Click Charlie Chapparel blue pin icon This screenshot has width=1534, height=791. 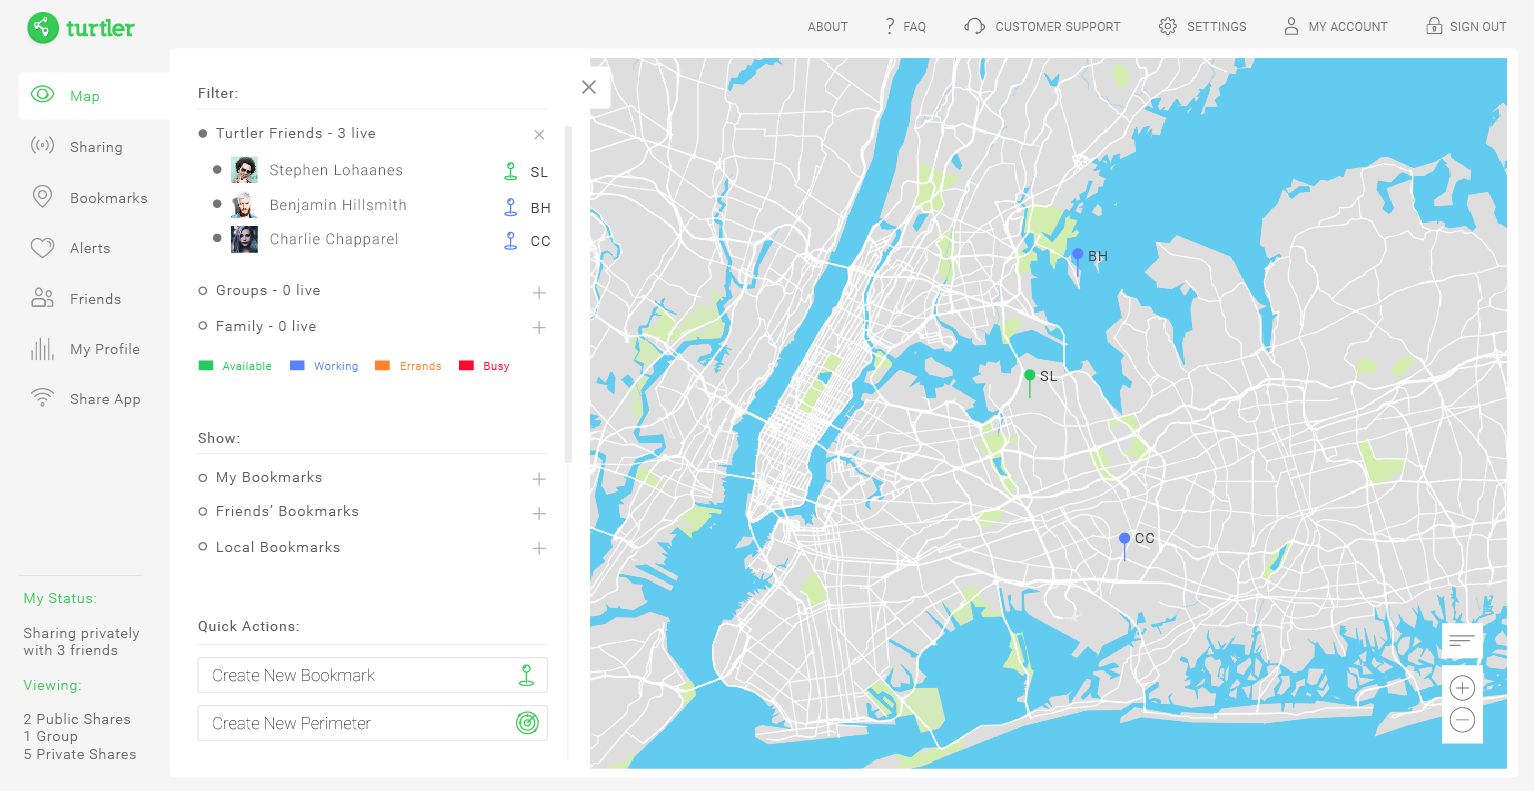coord(511,240)
